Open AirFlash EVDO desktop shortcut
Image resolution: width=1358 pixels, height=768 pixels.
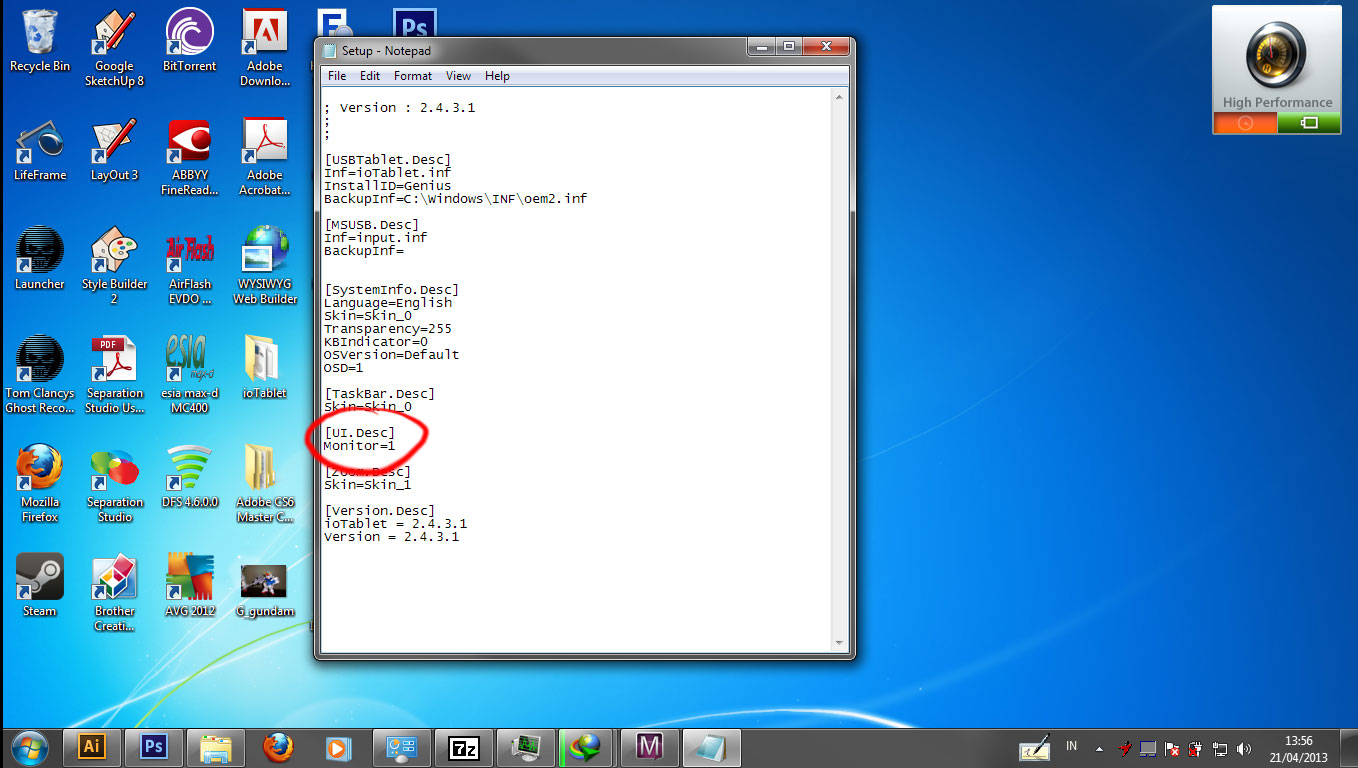click(x=189, y=266)
